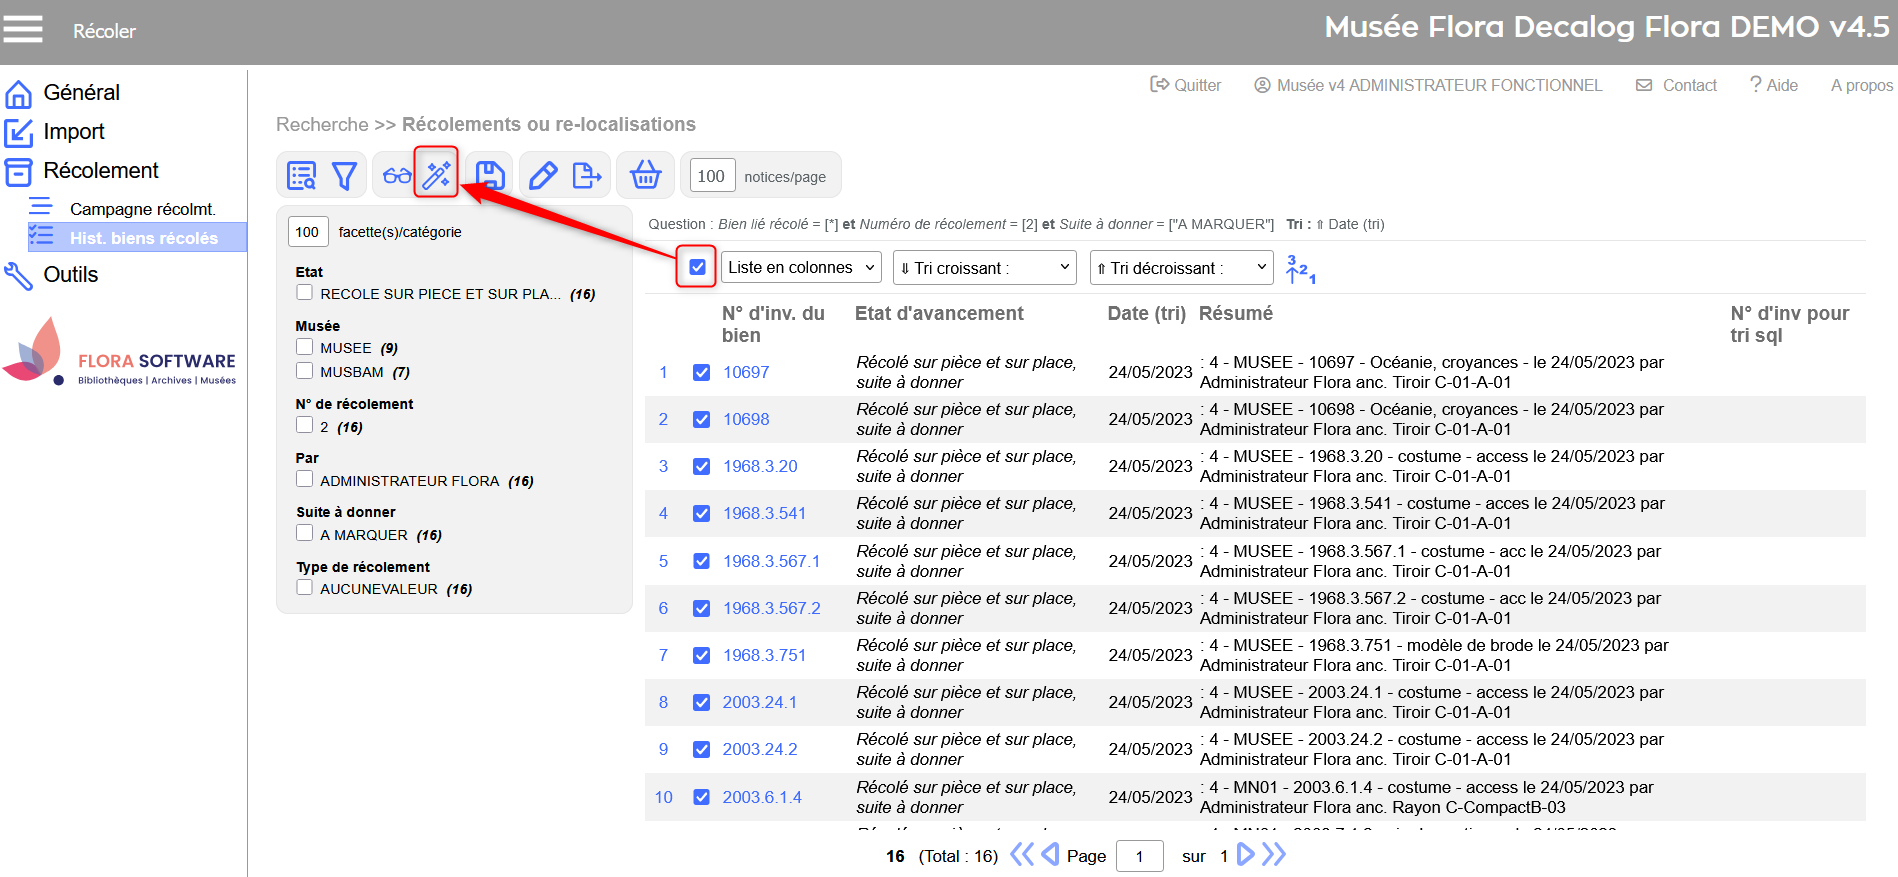Open the 'Liste en colonnes' dropdown
This screenshot has width=1898, height=877.
point(801,268)
